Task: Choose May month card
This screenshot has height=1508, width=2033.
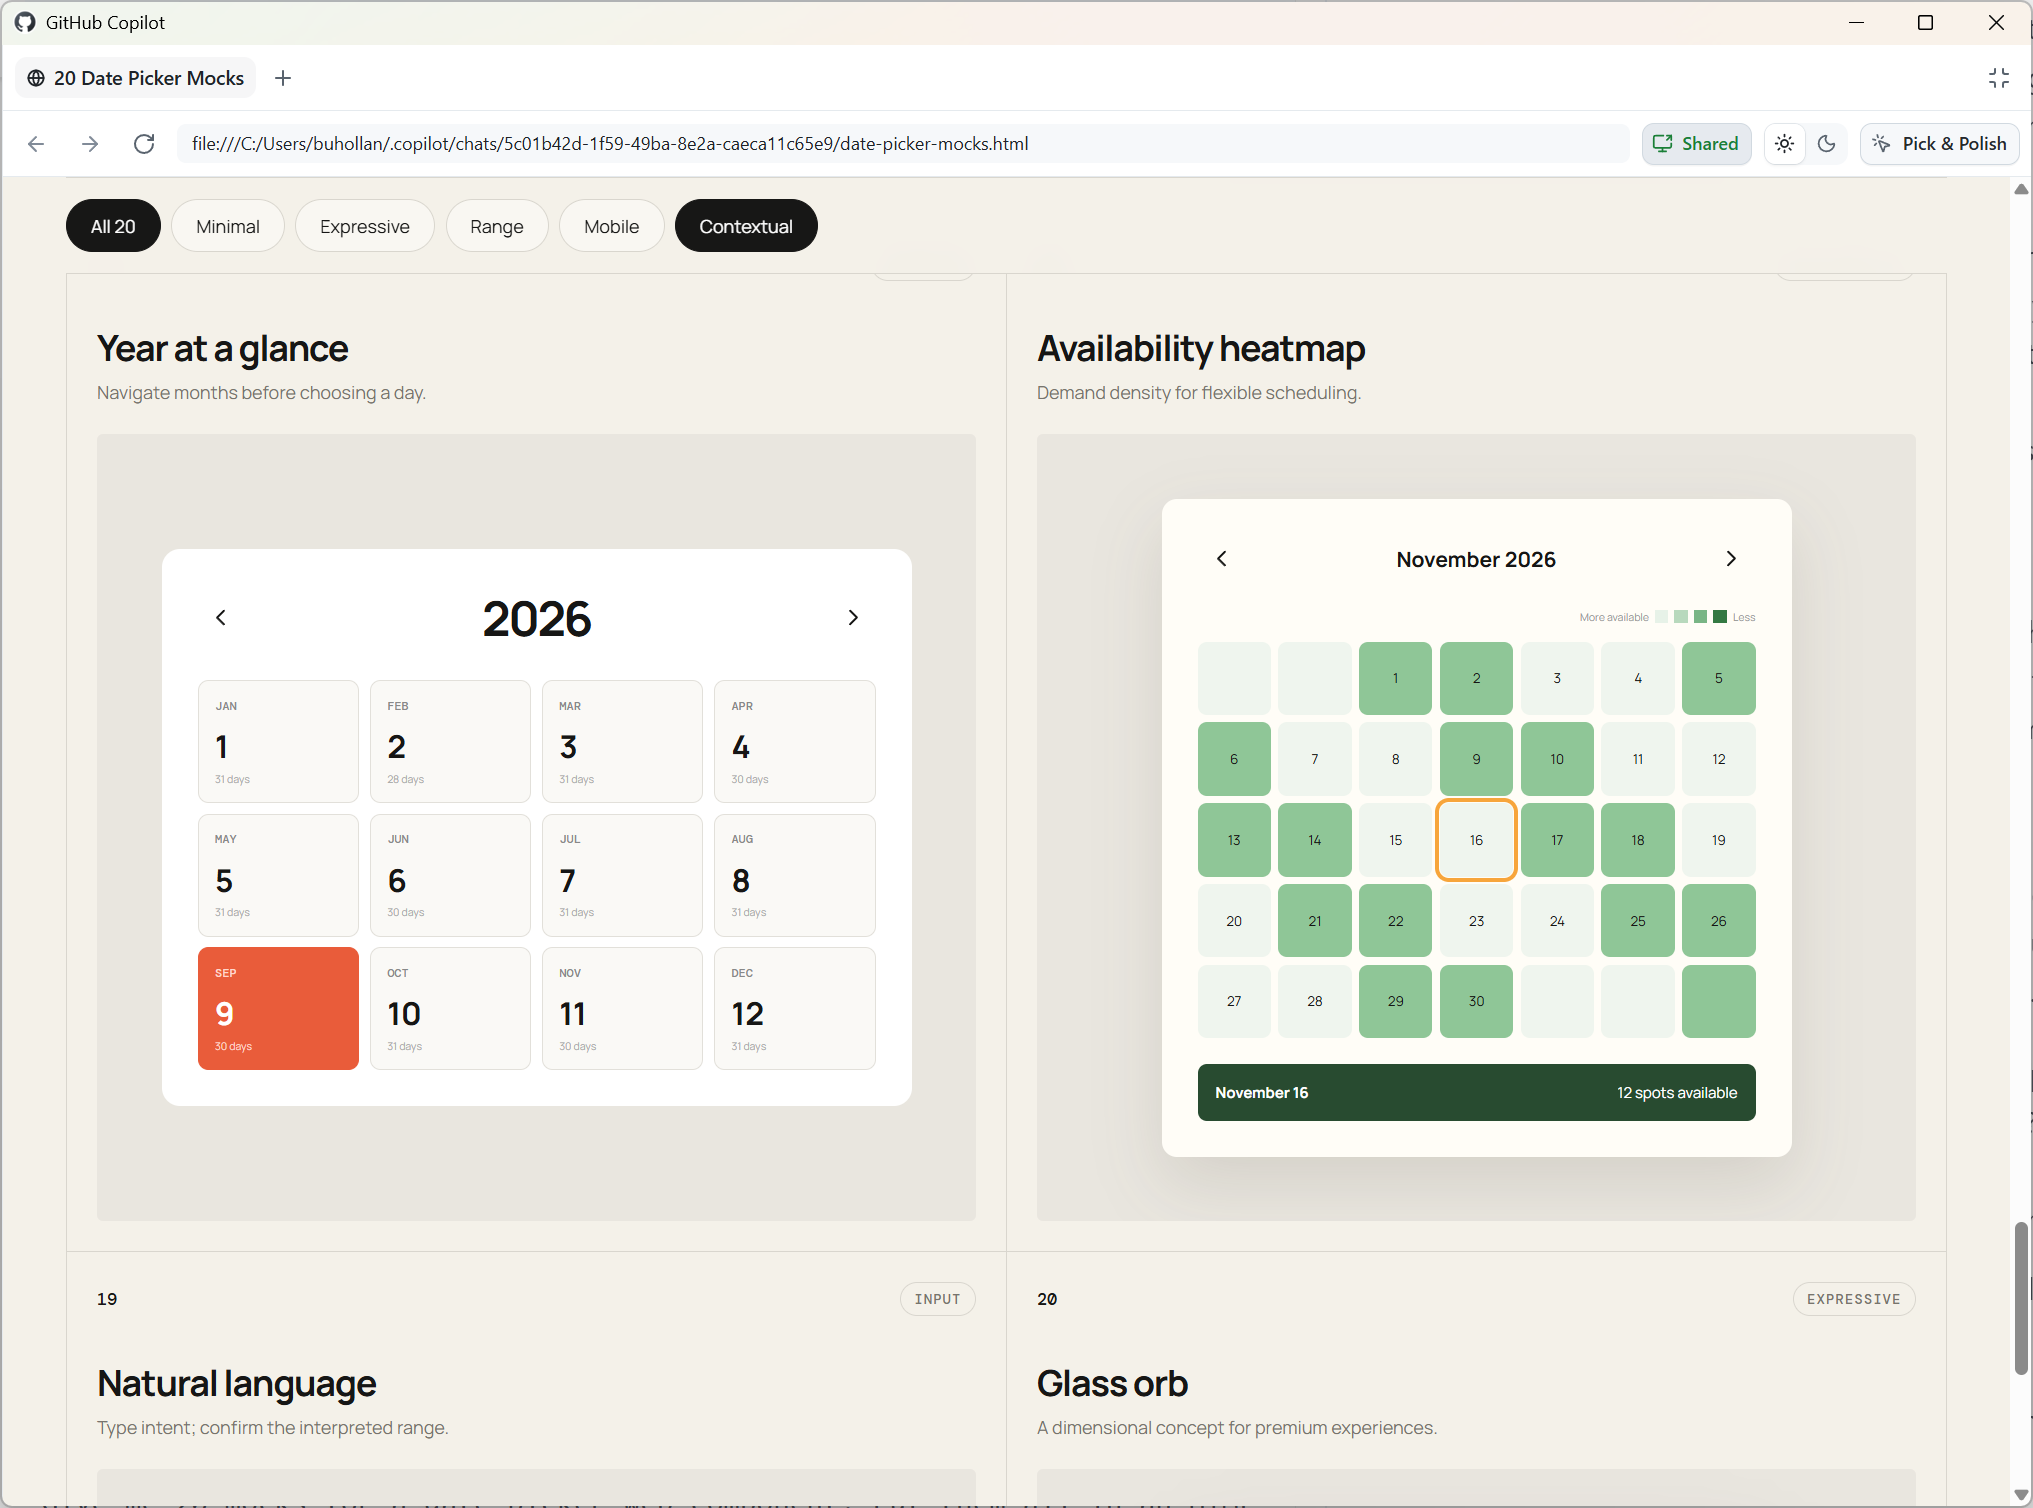Action: point(278,875)
